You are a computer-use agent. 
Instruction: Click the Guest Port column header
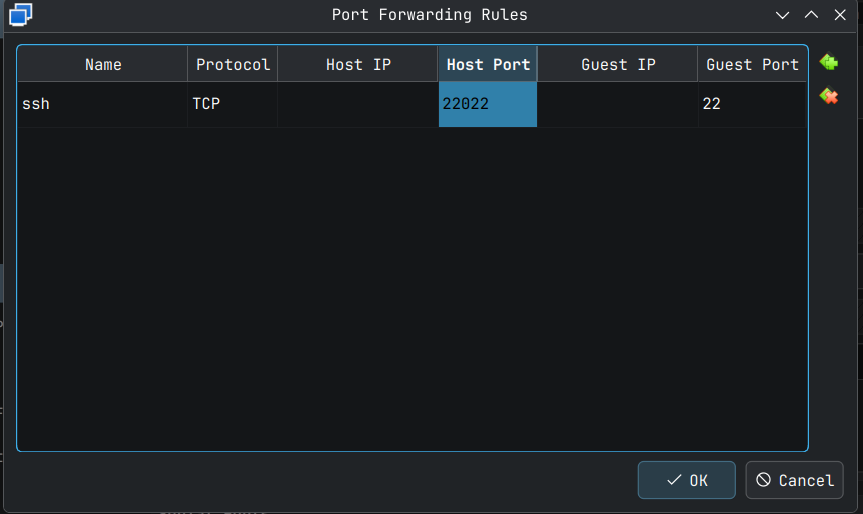[752, 65]
